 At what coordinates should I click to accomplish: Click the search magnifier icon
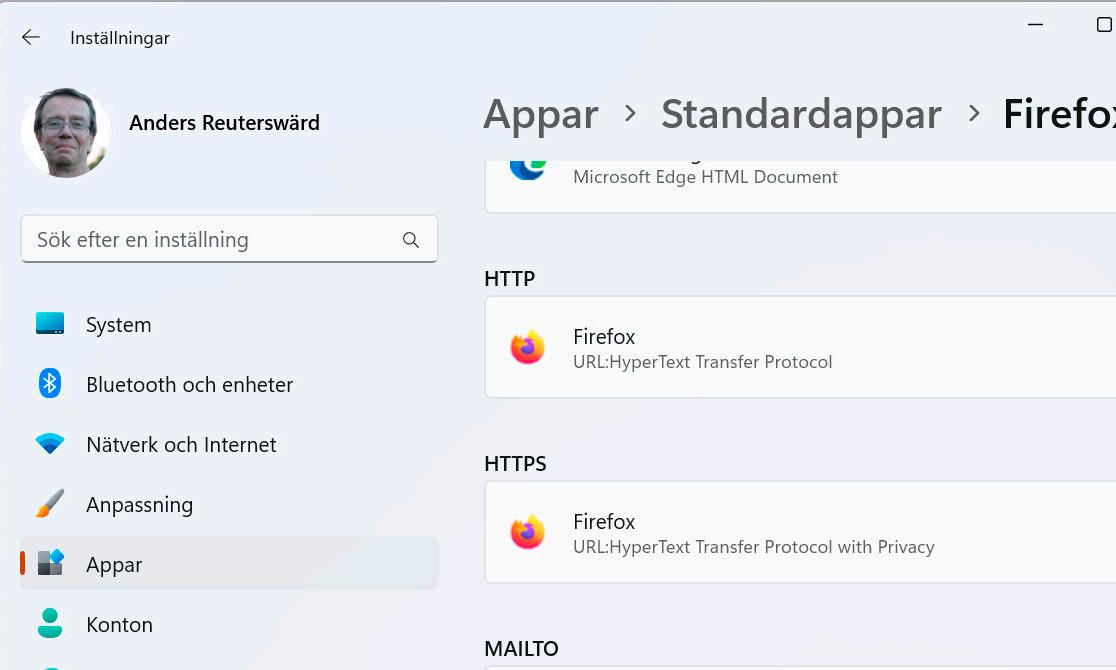[x=410, y=240]
